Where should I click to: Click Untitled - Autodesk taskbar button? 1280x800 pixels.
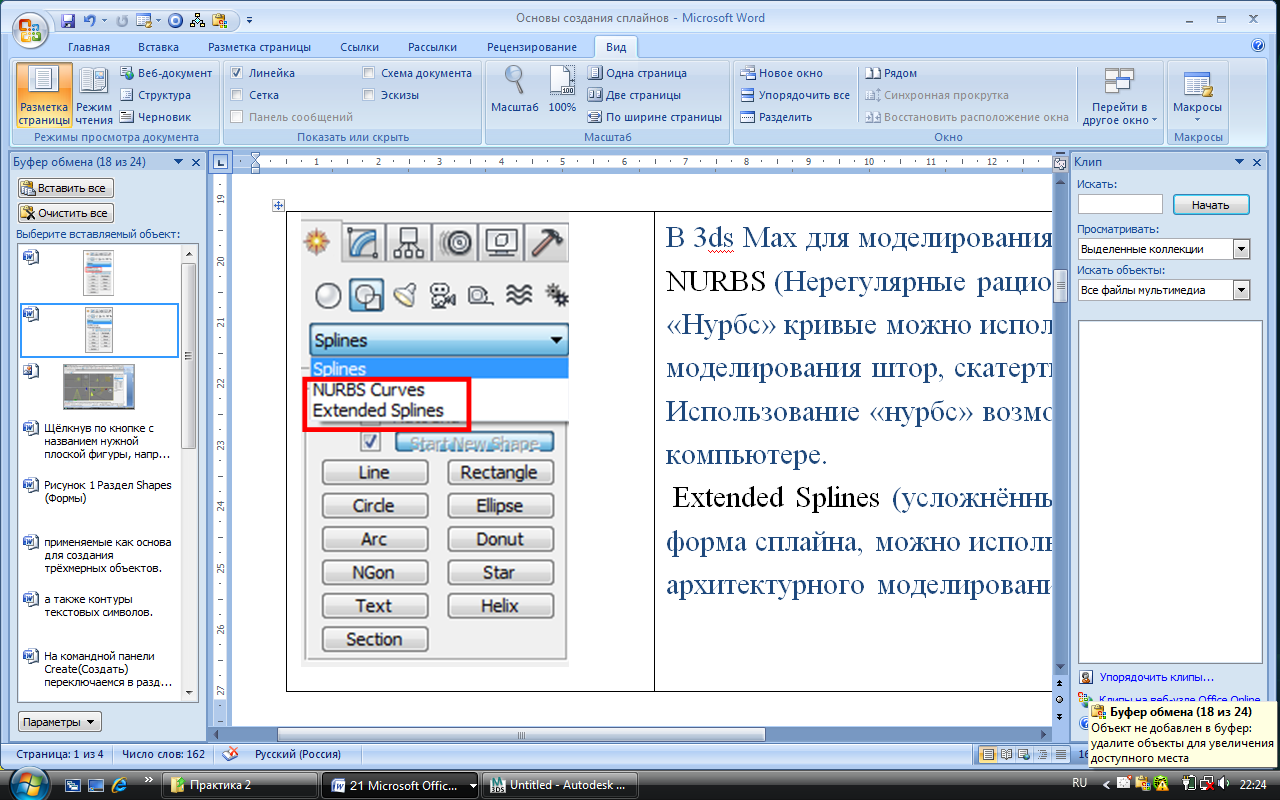pos(559,785)
